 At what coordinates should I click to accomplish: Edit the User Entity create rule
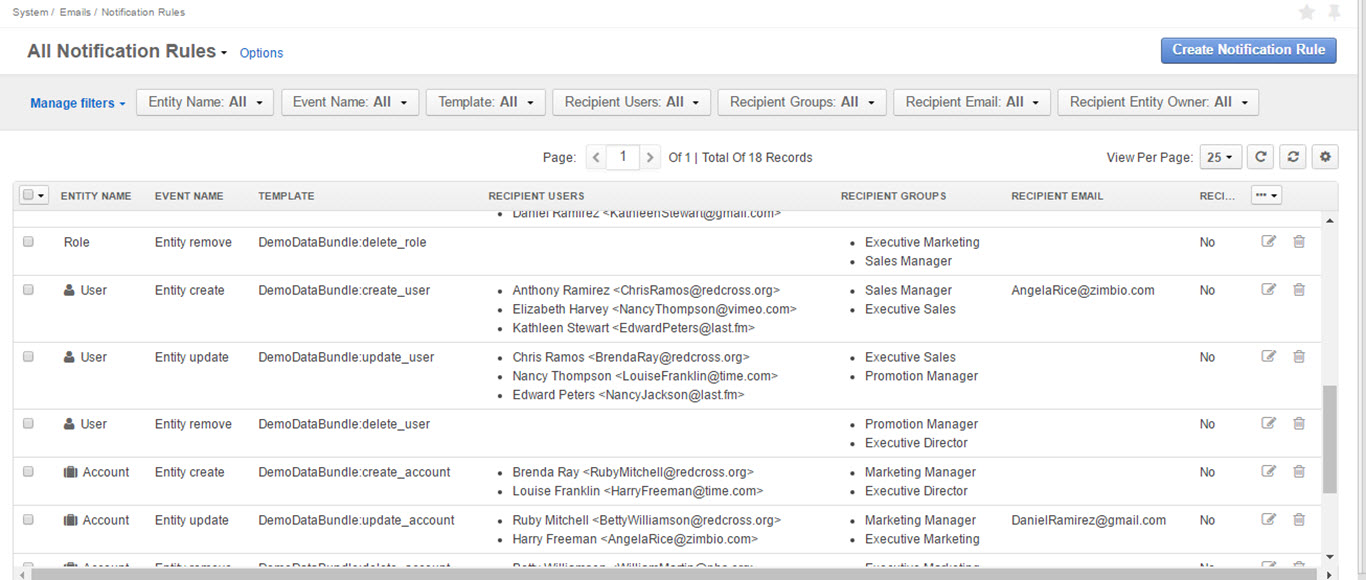[1269, 290]
